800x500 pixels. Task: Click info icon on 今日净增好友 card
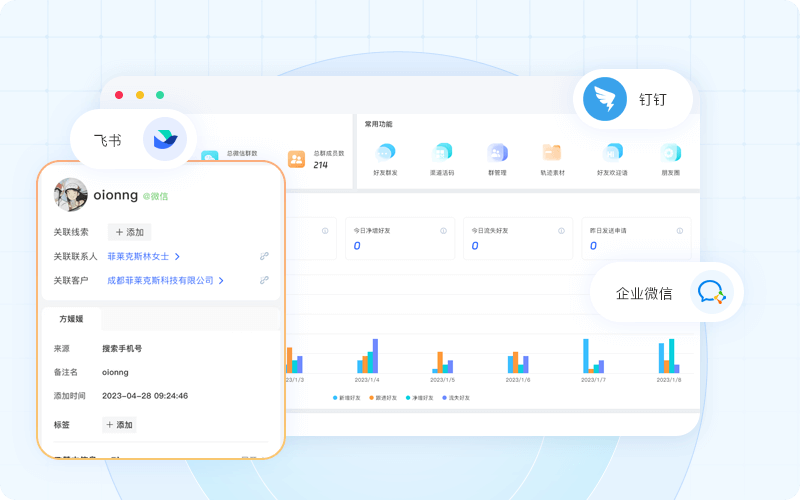tap(443, 231)
